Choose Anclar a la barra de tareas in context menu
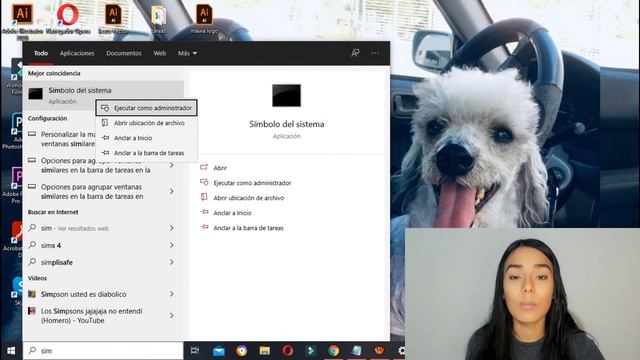This screenshot has height=360, width=640. [x=147, y=153]
